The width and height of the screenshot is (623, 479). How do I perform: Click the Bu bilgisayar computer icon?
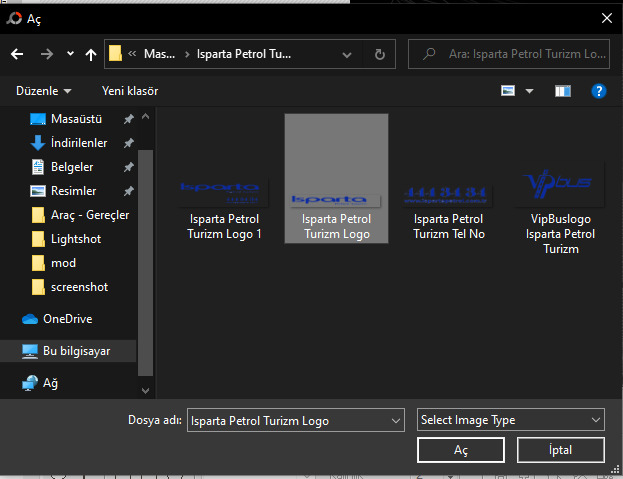30,351
